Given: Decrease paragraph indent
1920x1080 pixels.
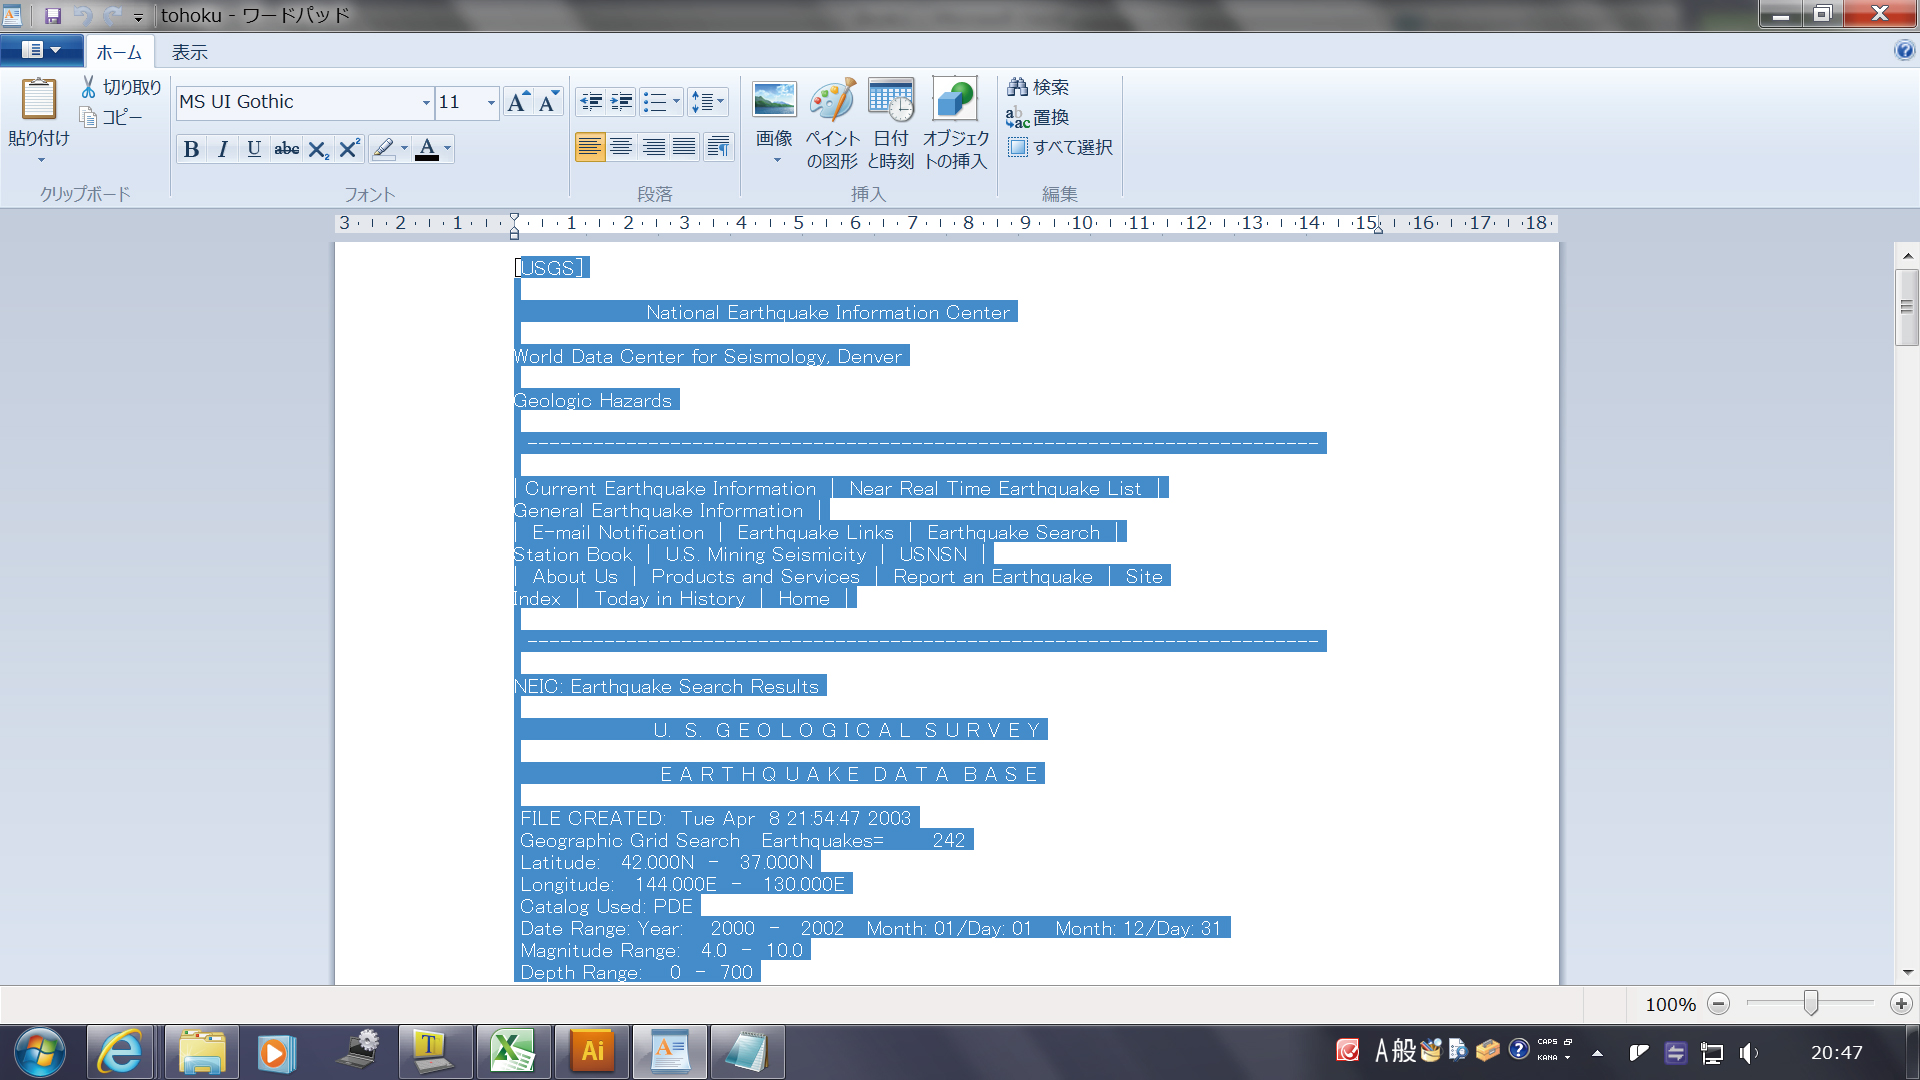Looking at the screenshot, I should pos(591,101).
